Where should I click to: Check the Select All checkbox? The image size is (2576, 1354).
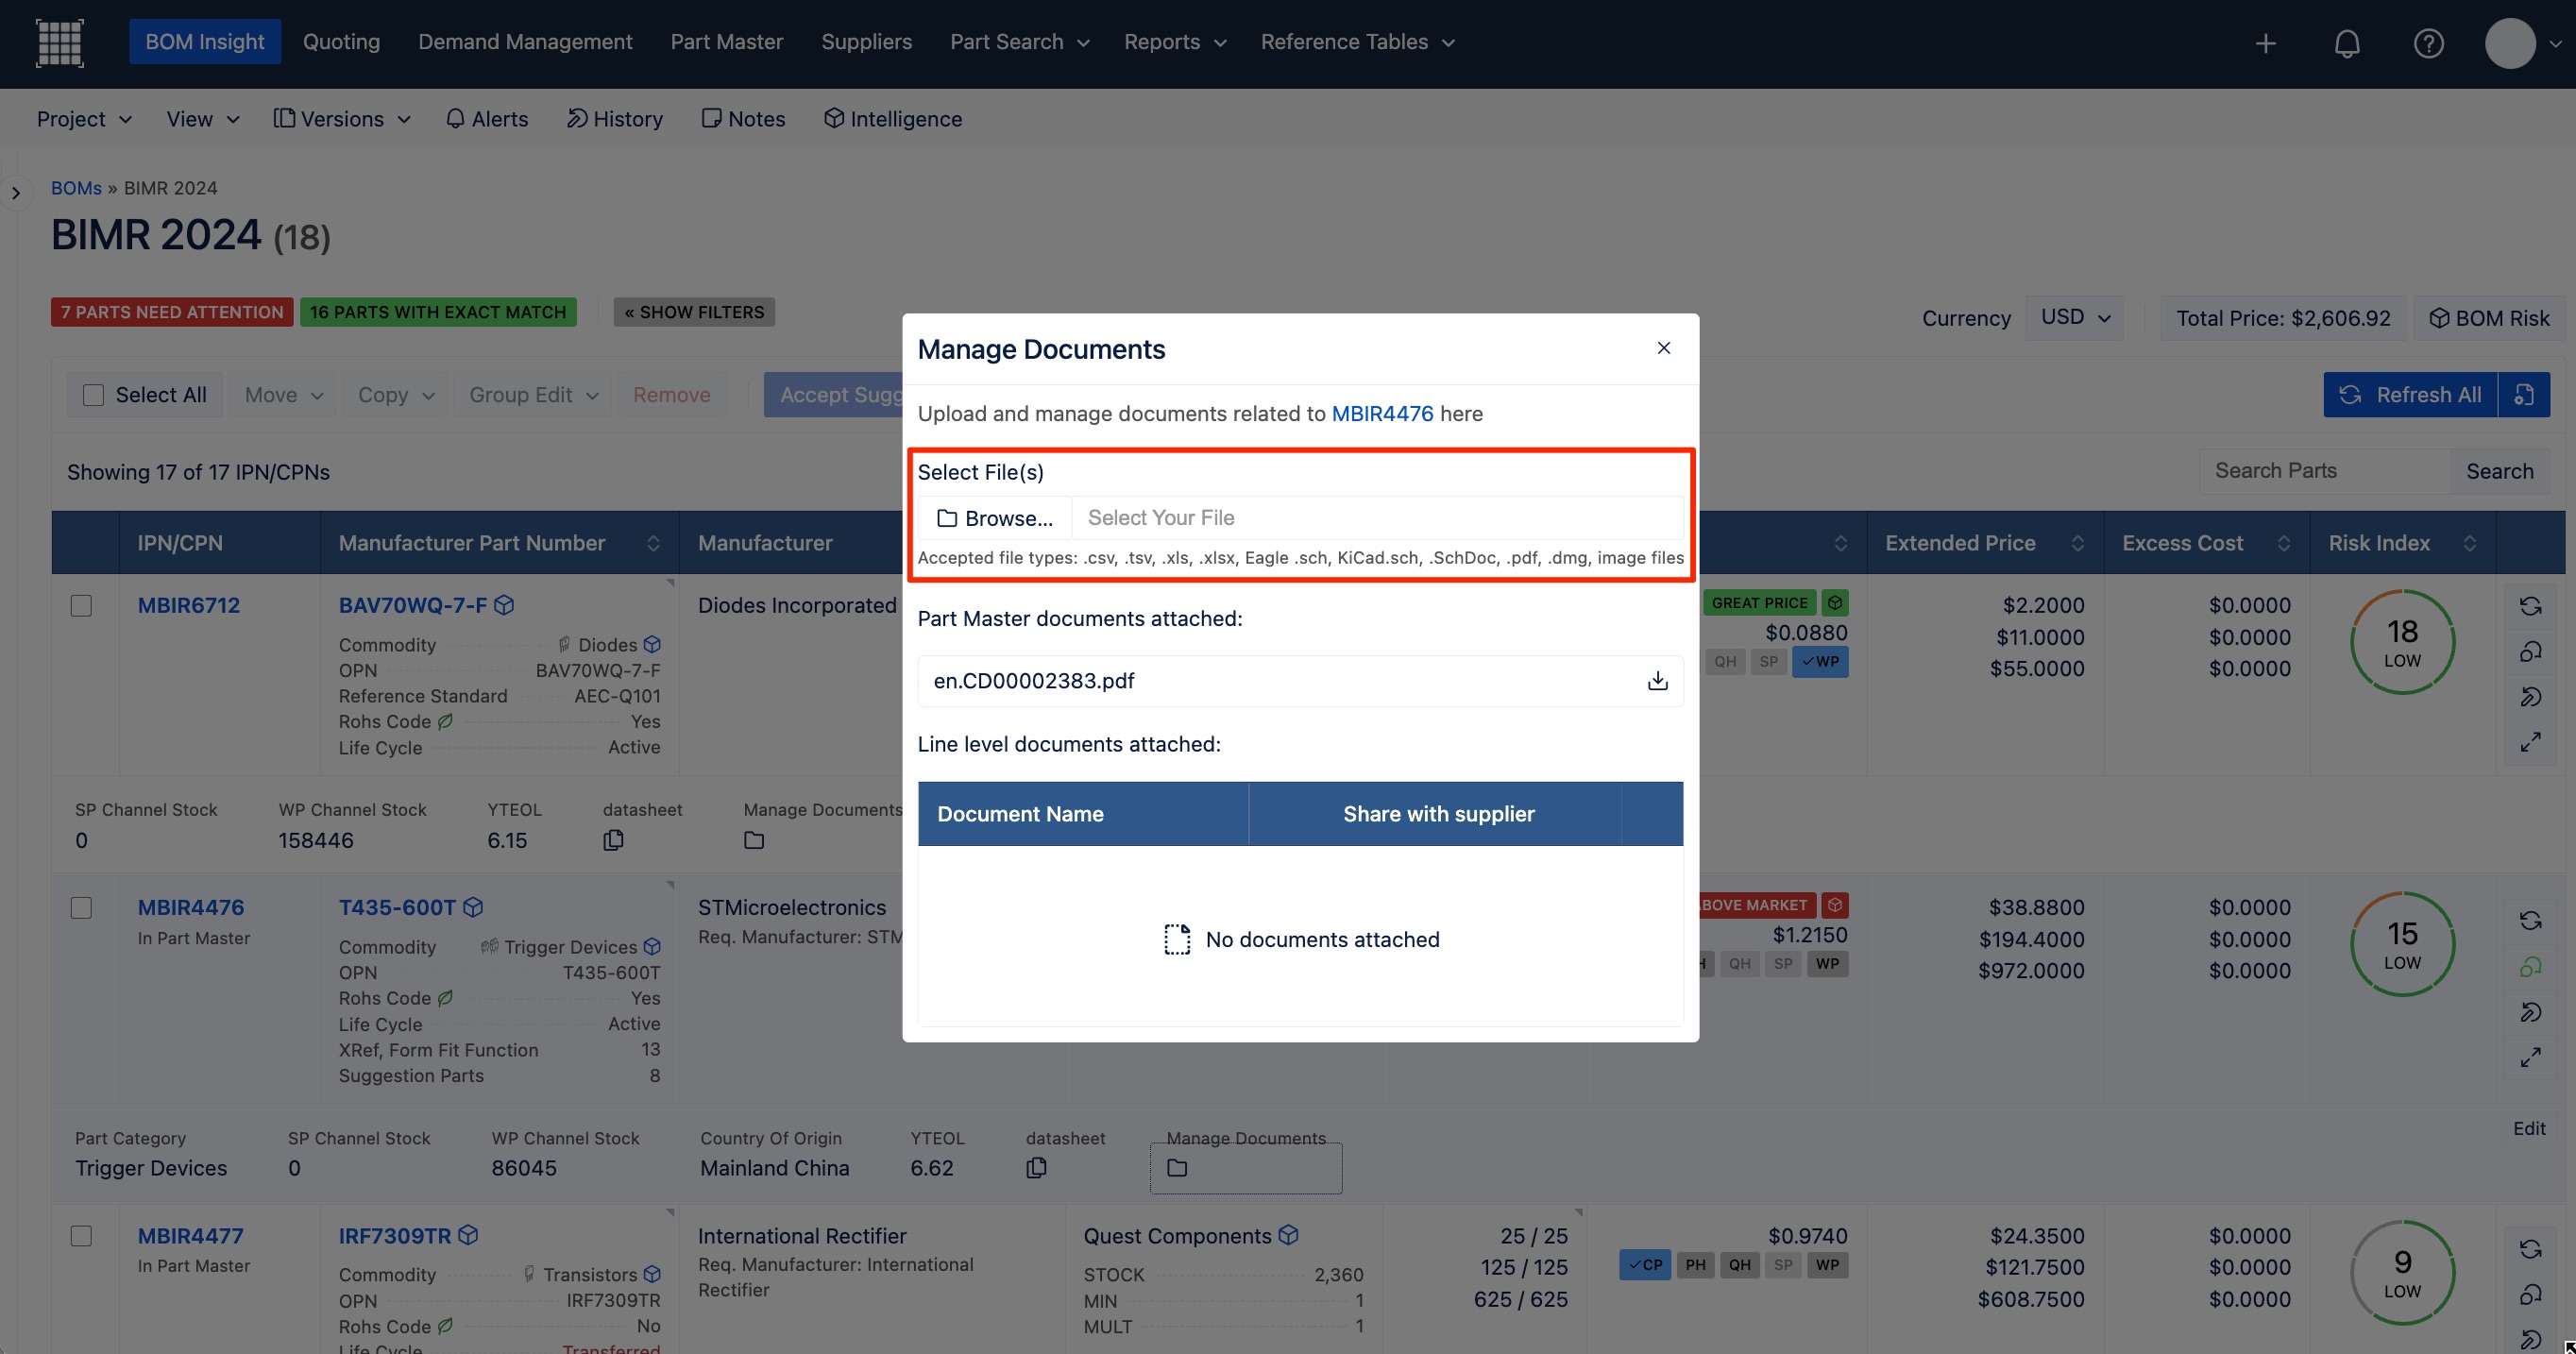(93, 395)
